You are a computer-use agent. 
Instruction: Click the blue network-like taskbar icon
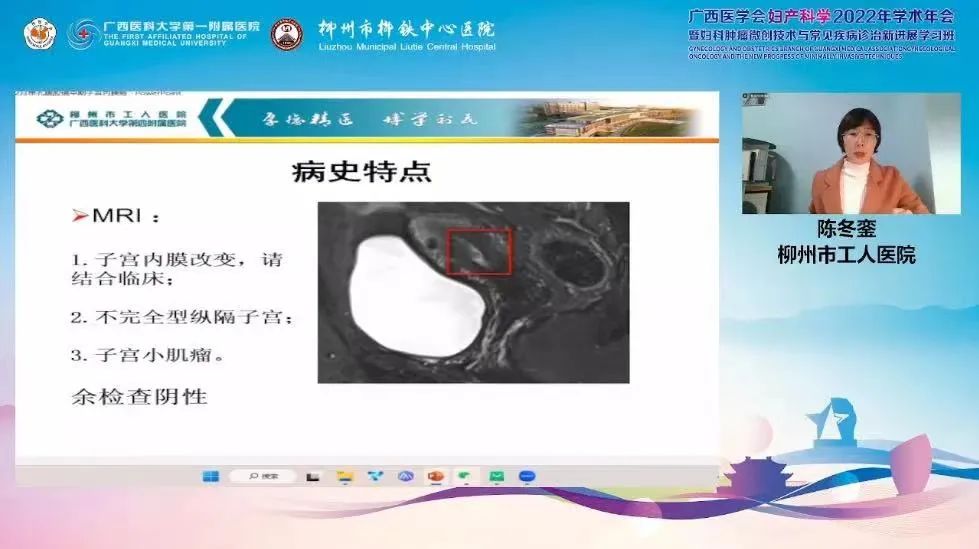tap(375, 477)
